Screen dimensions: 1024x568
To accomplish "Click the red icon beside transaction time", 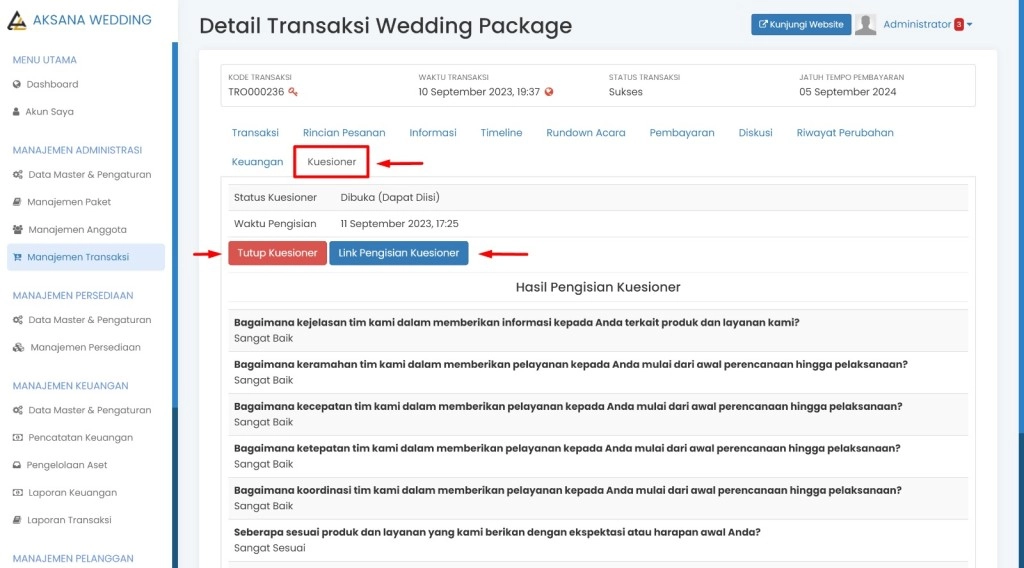I will [549, 92].
